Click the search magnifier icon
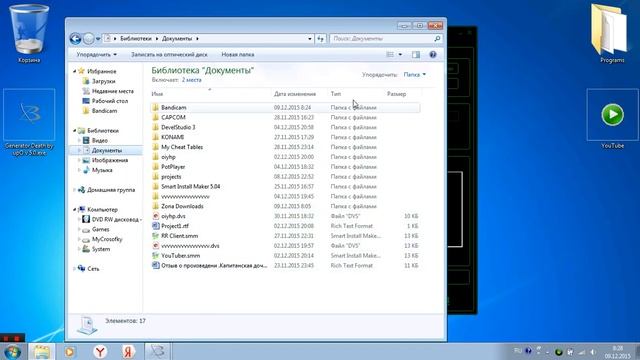This screenshot has height=360, width=640. point(437,39)
